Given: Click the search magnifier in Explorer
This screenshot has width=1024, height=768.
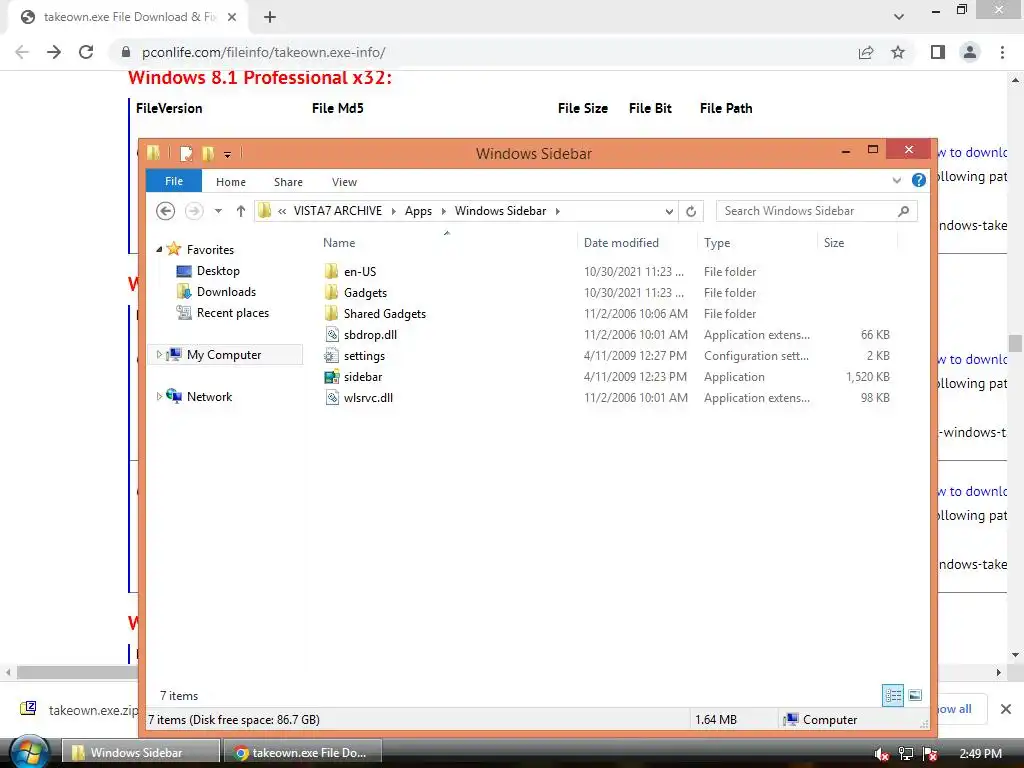Looking at the screenshot, I should pos(903,211).
